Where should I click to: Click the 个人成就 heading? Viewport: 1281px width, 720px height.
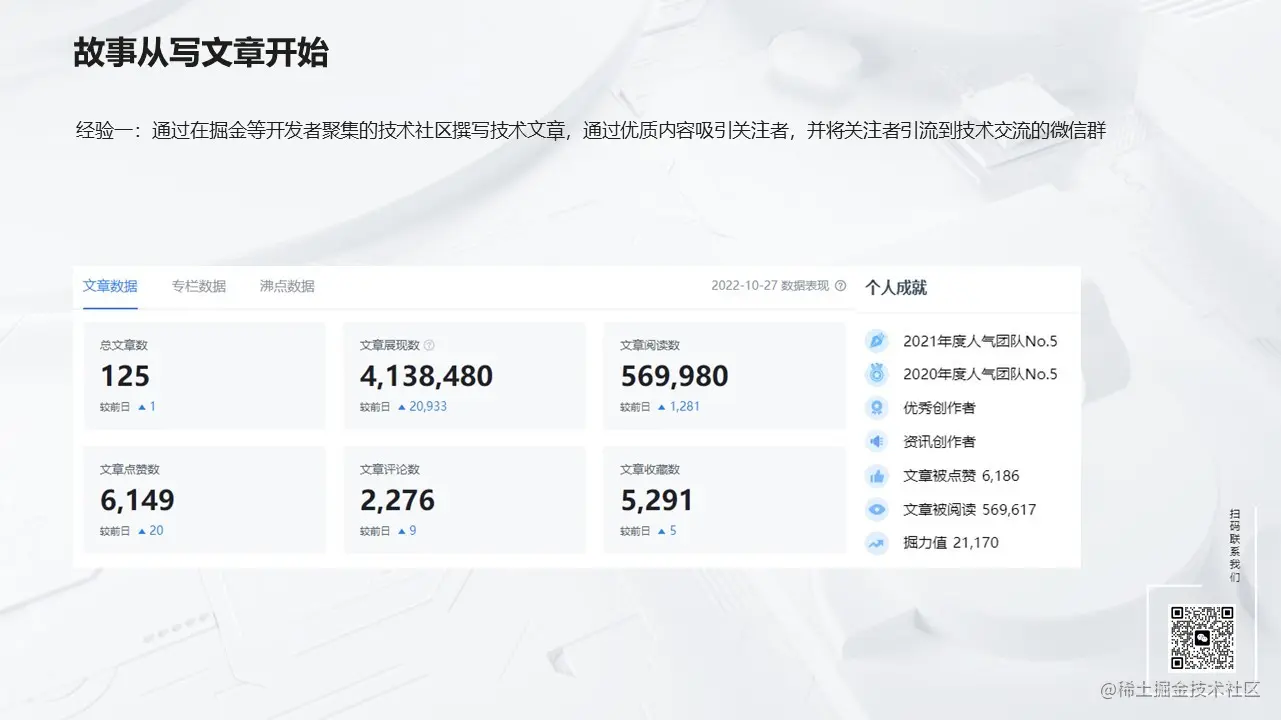click(896, 288)
